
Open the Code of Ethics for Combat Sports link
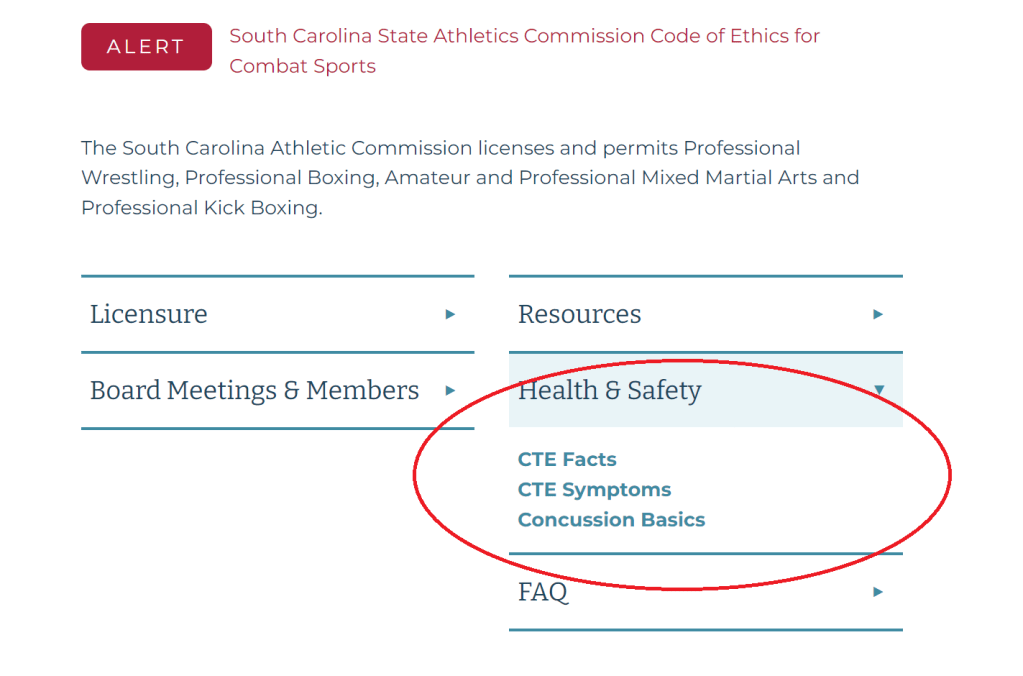pos(524,37)
